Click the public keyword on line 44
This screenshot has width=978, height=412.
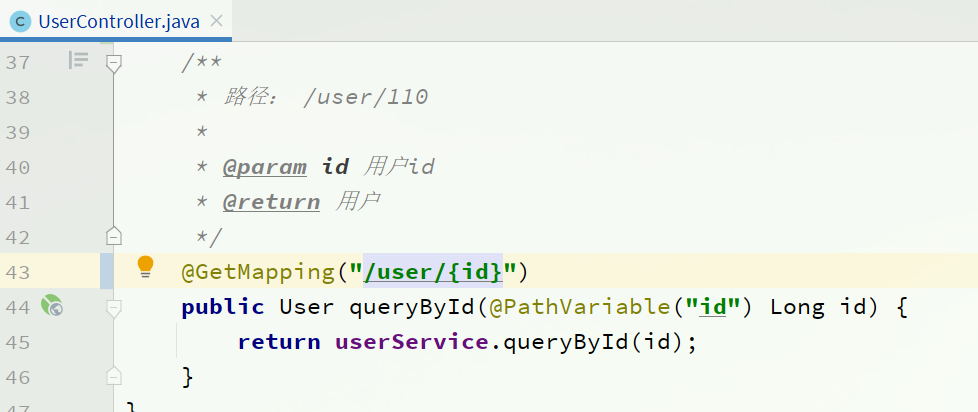[x=223, y=307]
